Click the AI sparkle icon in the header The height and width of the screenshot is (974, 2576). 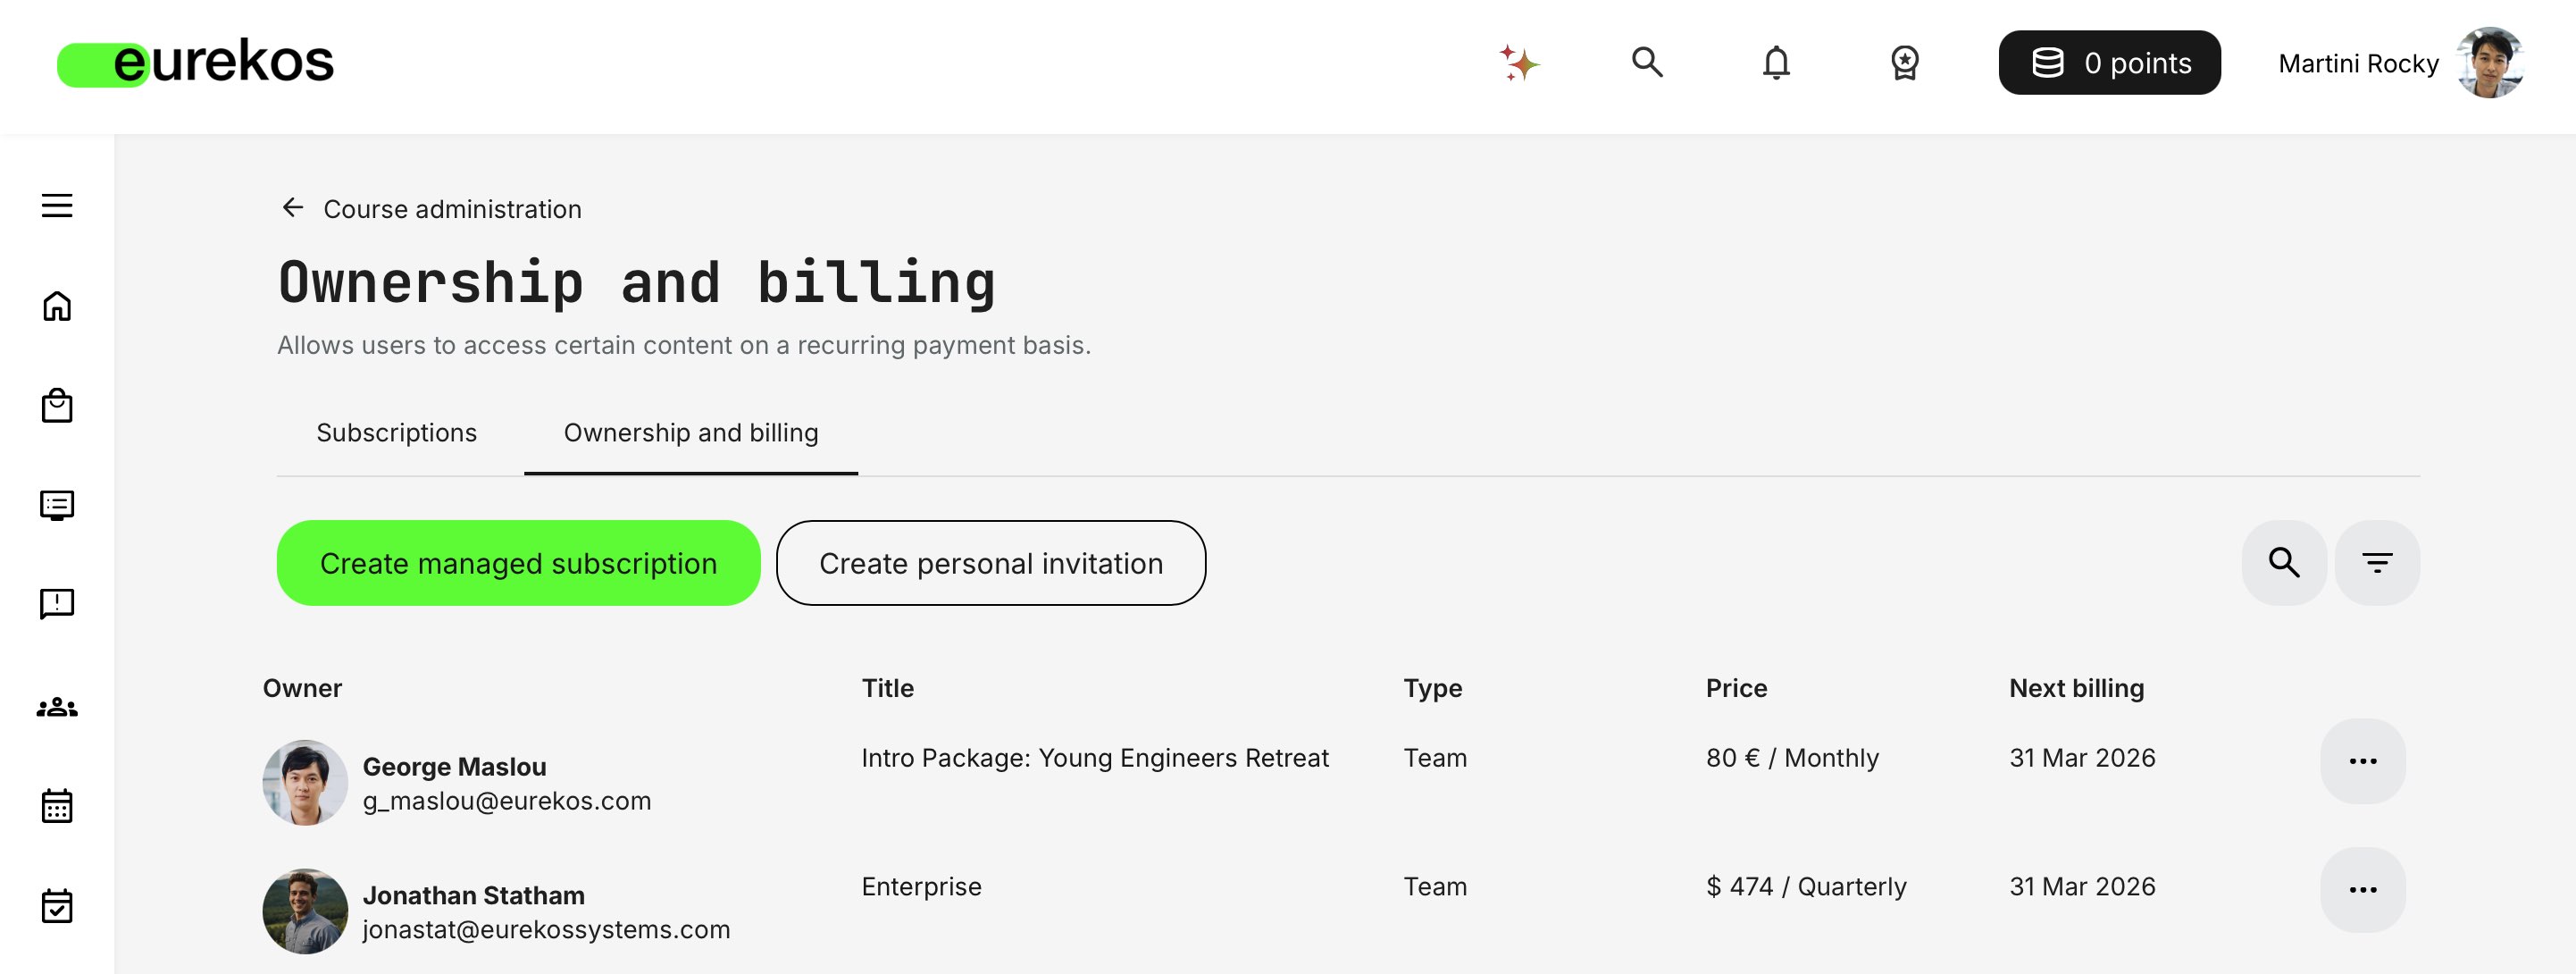tap(1519, 63)
